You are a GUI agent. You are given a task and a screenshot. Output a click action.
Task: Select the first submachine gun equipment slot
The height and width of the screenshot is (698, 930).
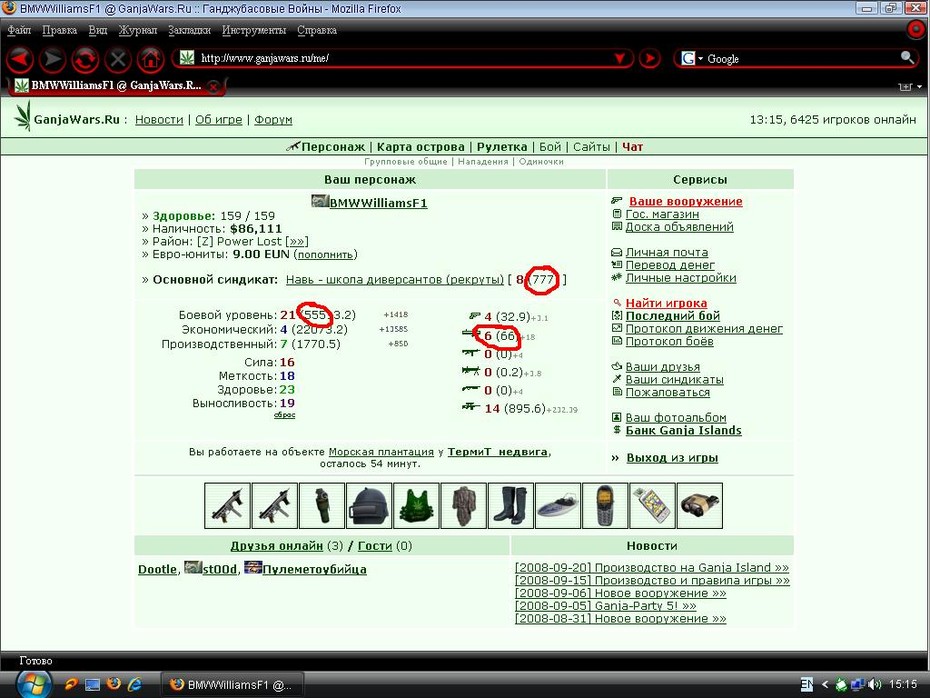227,505
